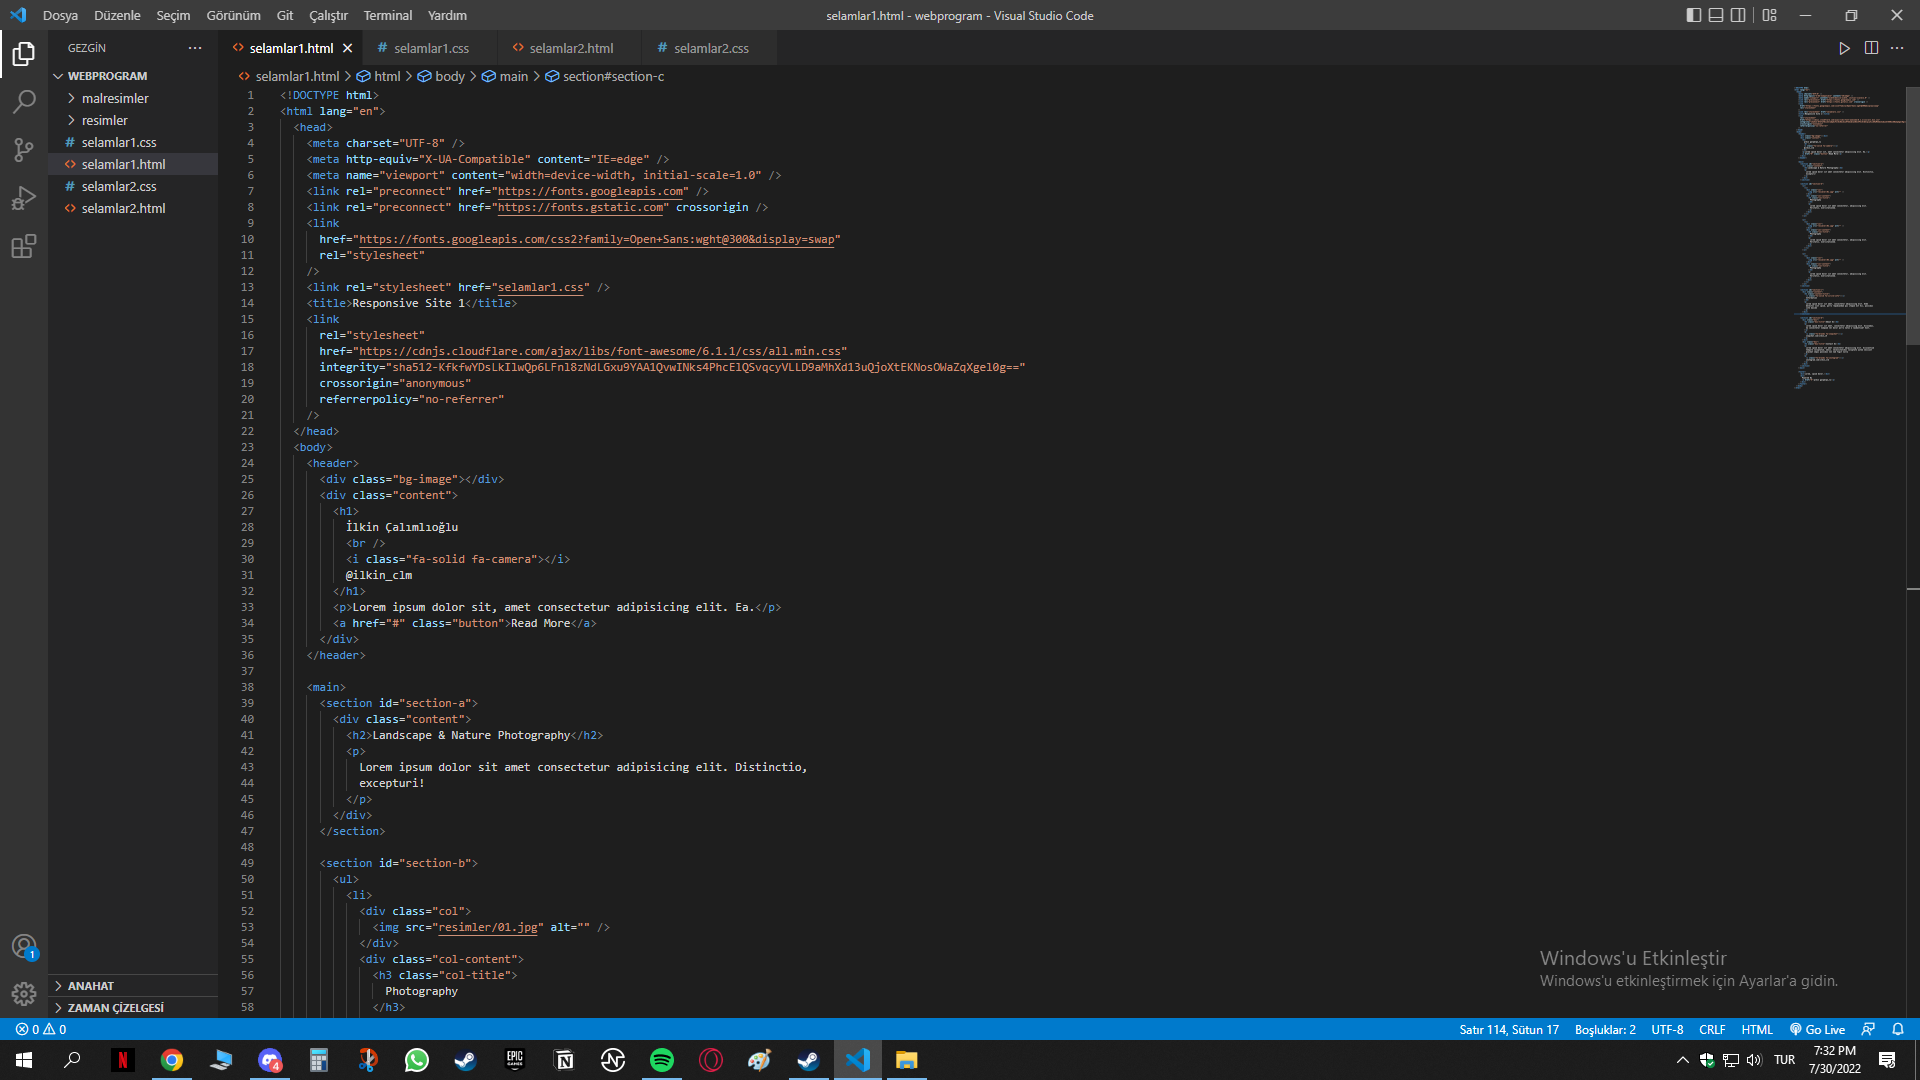This screenshot has width=1920, height=1080.
Task: Open Google Chrome from the taskbar
Action: point(172,1060)
